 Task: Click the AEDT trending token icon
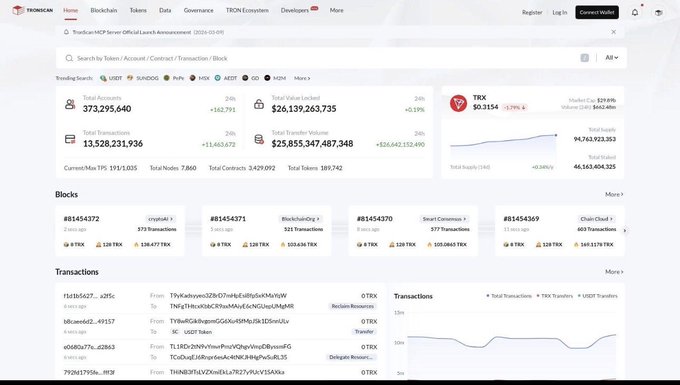tap(218, 78)
